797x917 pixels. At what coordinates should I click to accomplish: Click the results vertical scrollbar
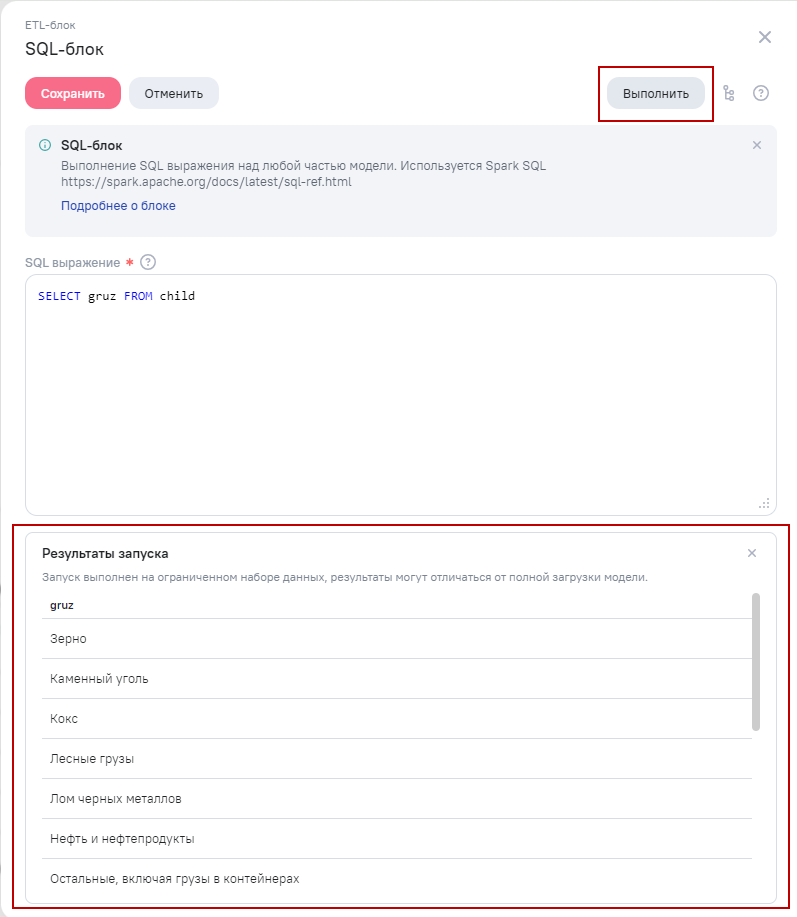[756, 662]
